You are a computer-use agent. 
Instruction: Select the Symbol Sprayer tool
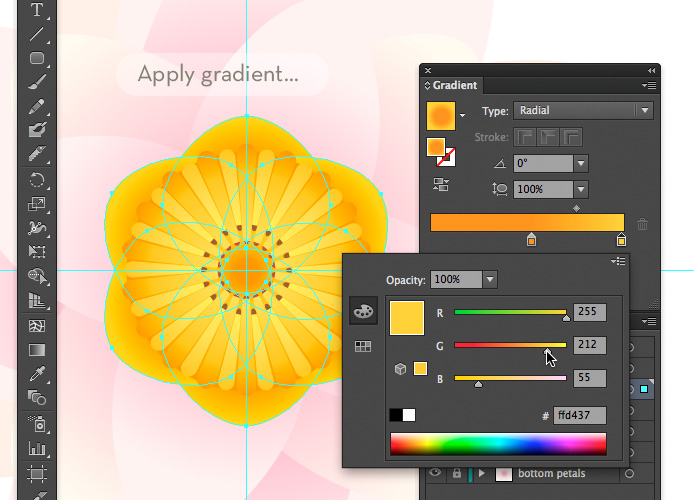click(x=37, y=423)
